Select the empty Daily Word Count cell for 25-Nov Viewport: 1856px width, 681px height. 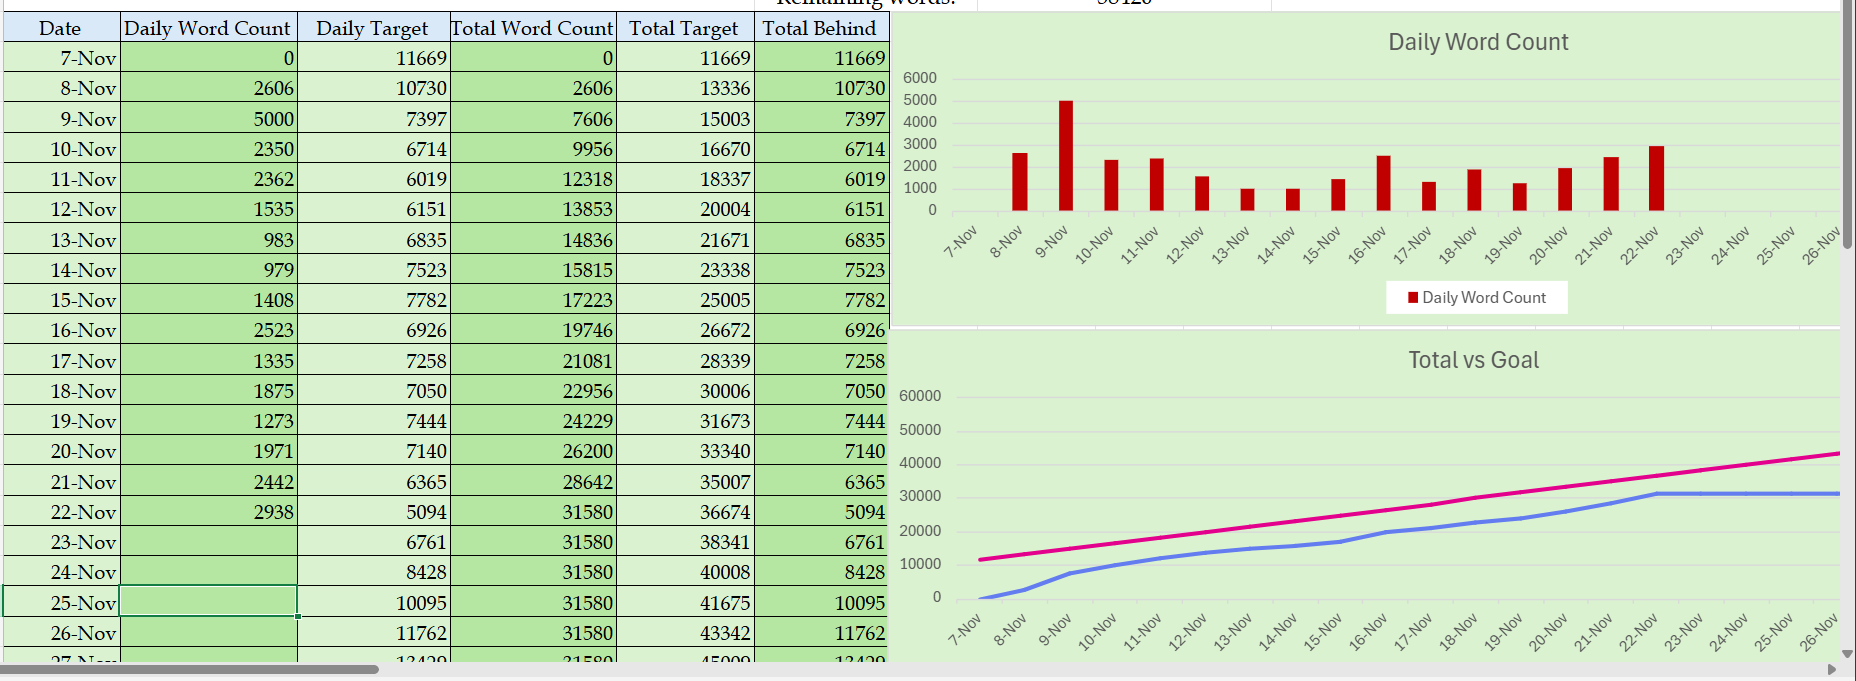(x=208, y=602)
